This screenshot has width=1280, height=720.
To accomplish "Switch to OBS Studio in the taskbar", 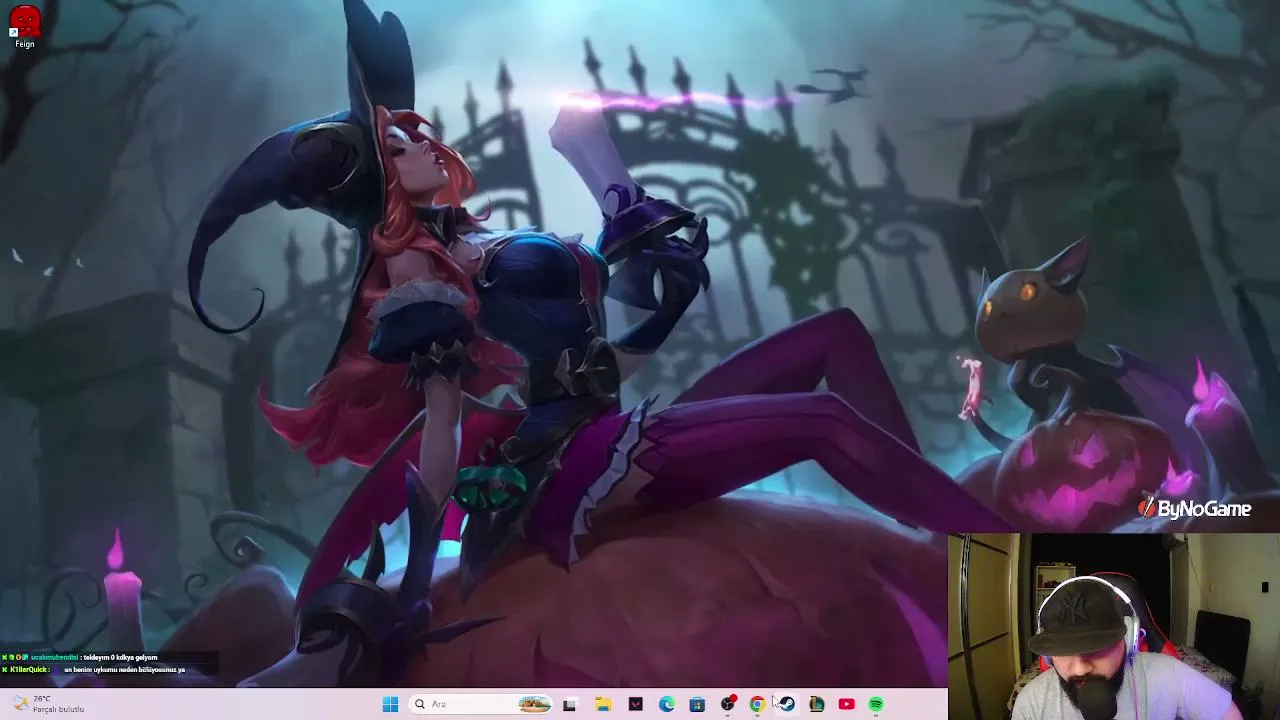I will pyautogui.click(x=728, y=704).
